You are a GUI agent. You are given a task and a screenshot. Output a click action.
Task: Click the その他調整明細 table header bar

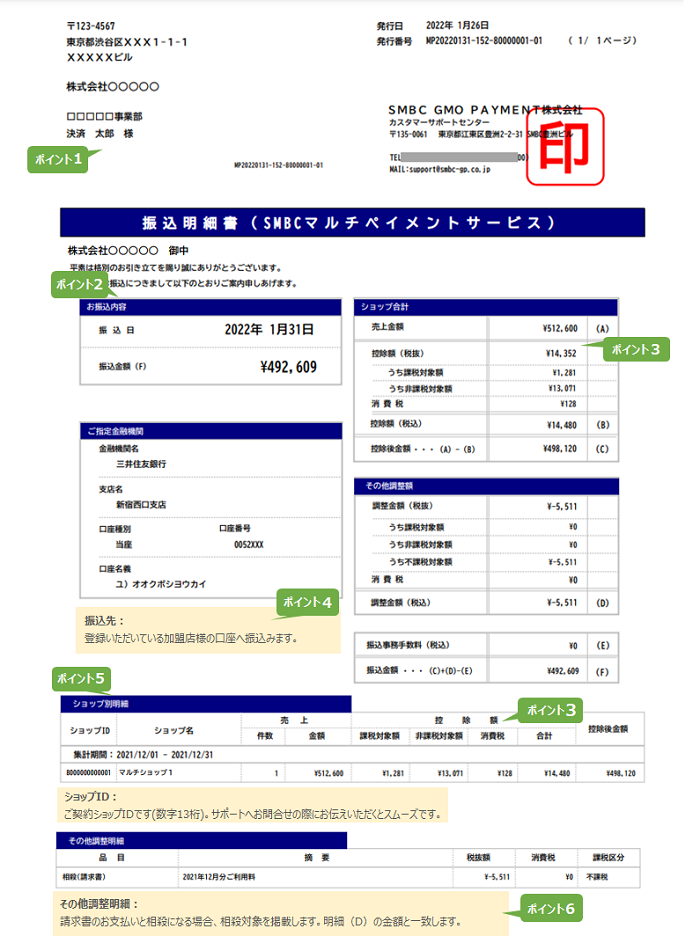click(202, 840)
